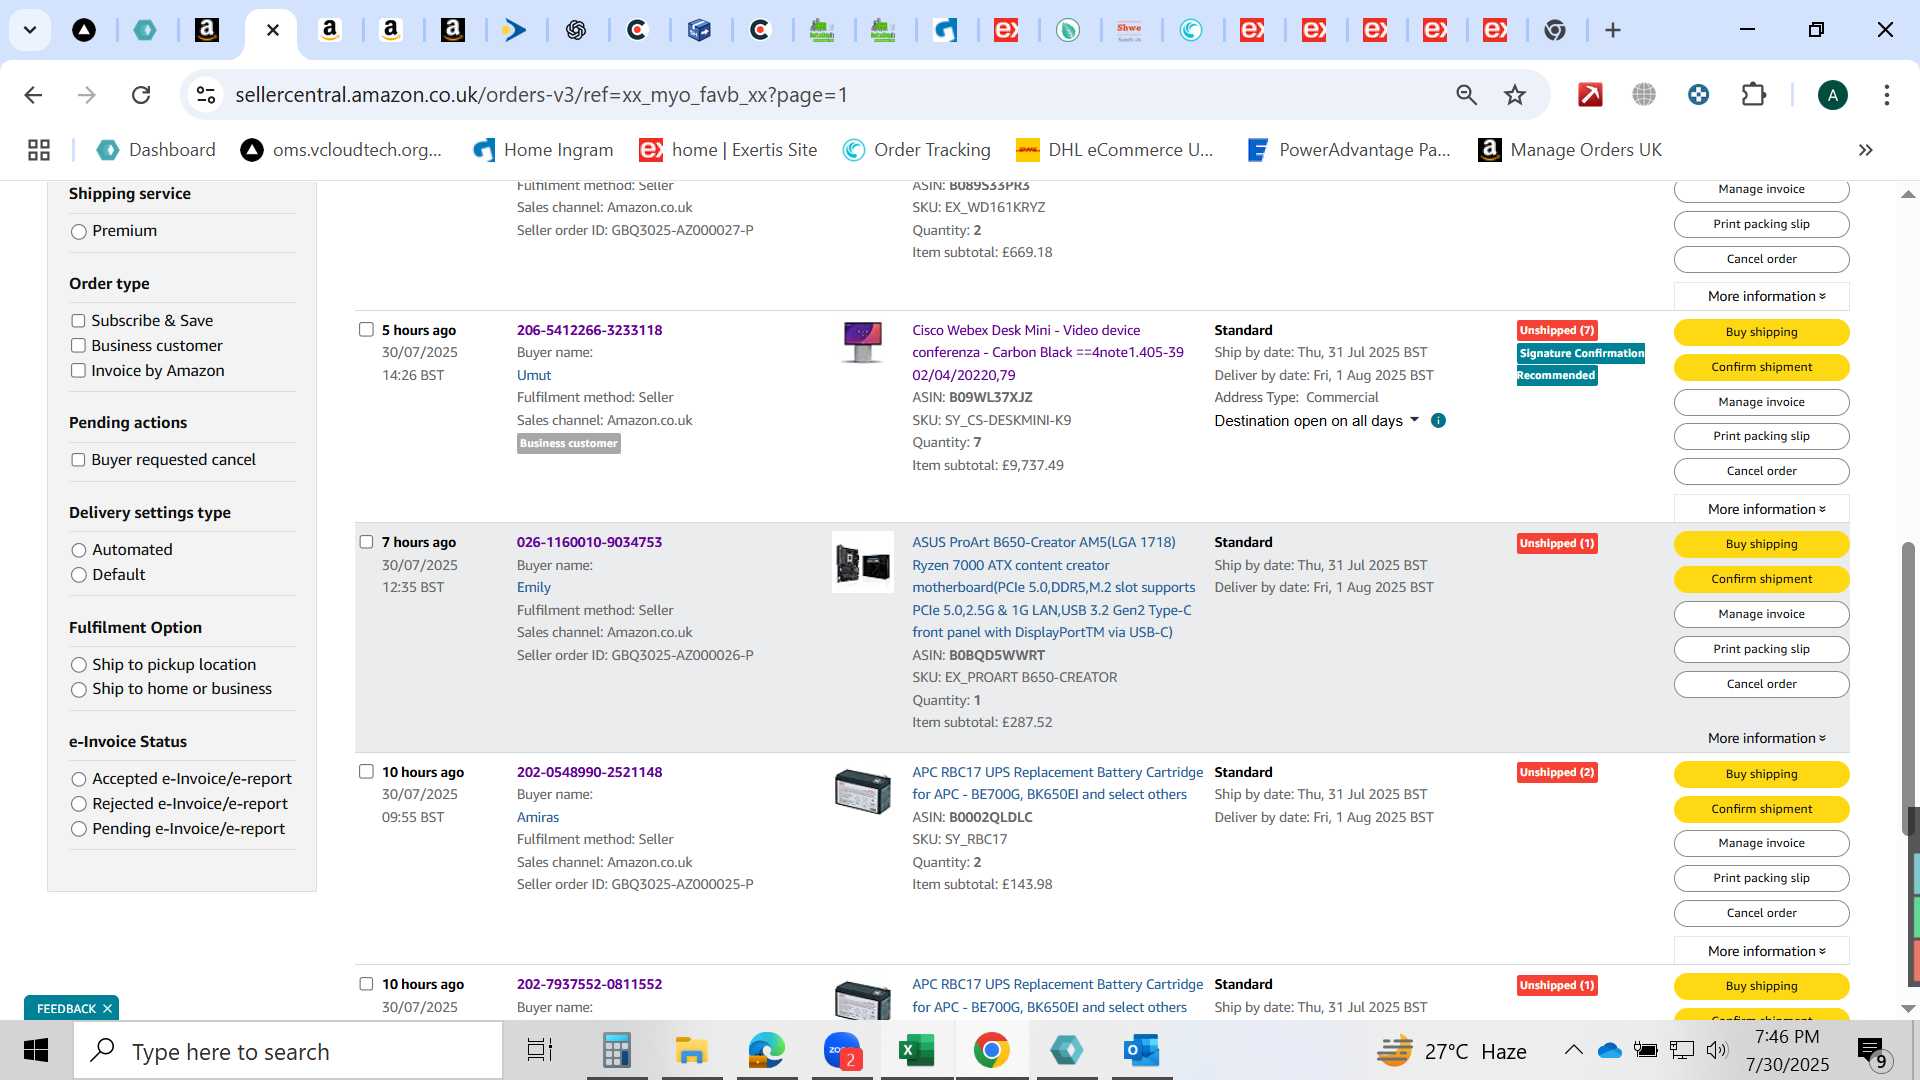Click Cancel order for the ASUS ProArt order

(1761, 684)
